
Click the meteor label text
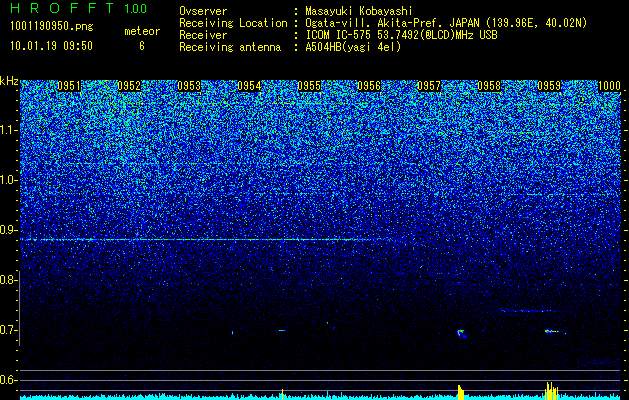pyautogui.click(x=142, y=31)
